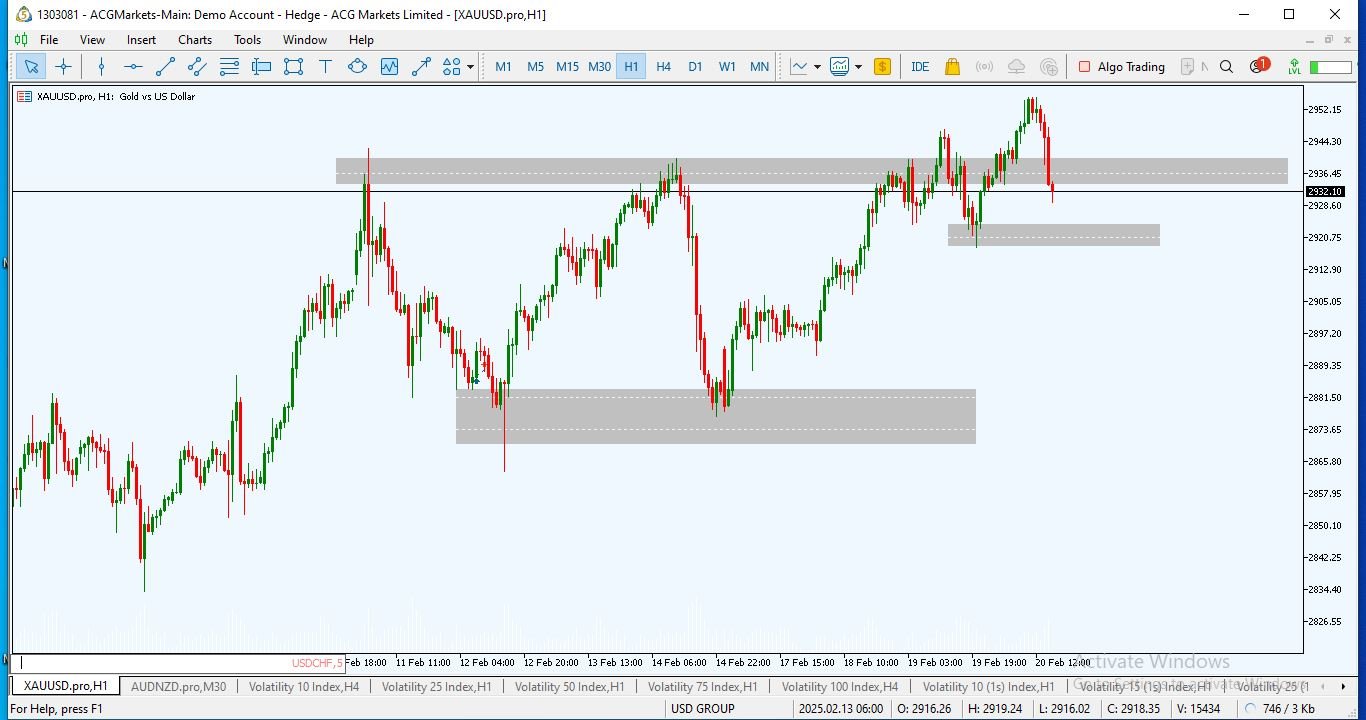Select the Rectangle shape tool
The height and width of the screenshot is (720, 1366).
click(x=293, y=67)
